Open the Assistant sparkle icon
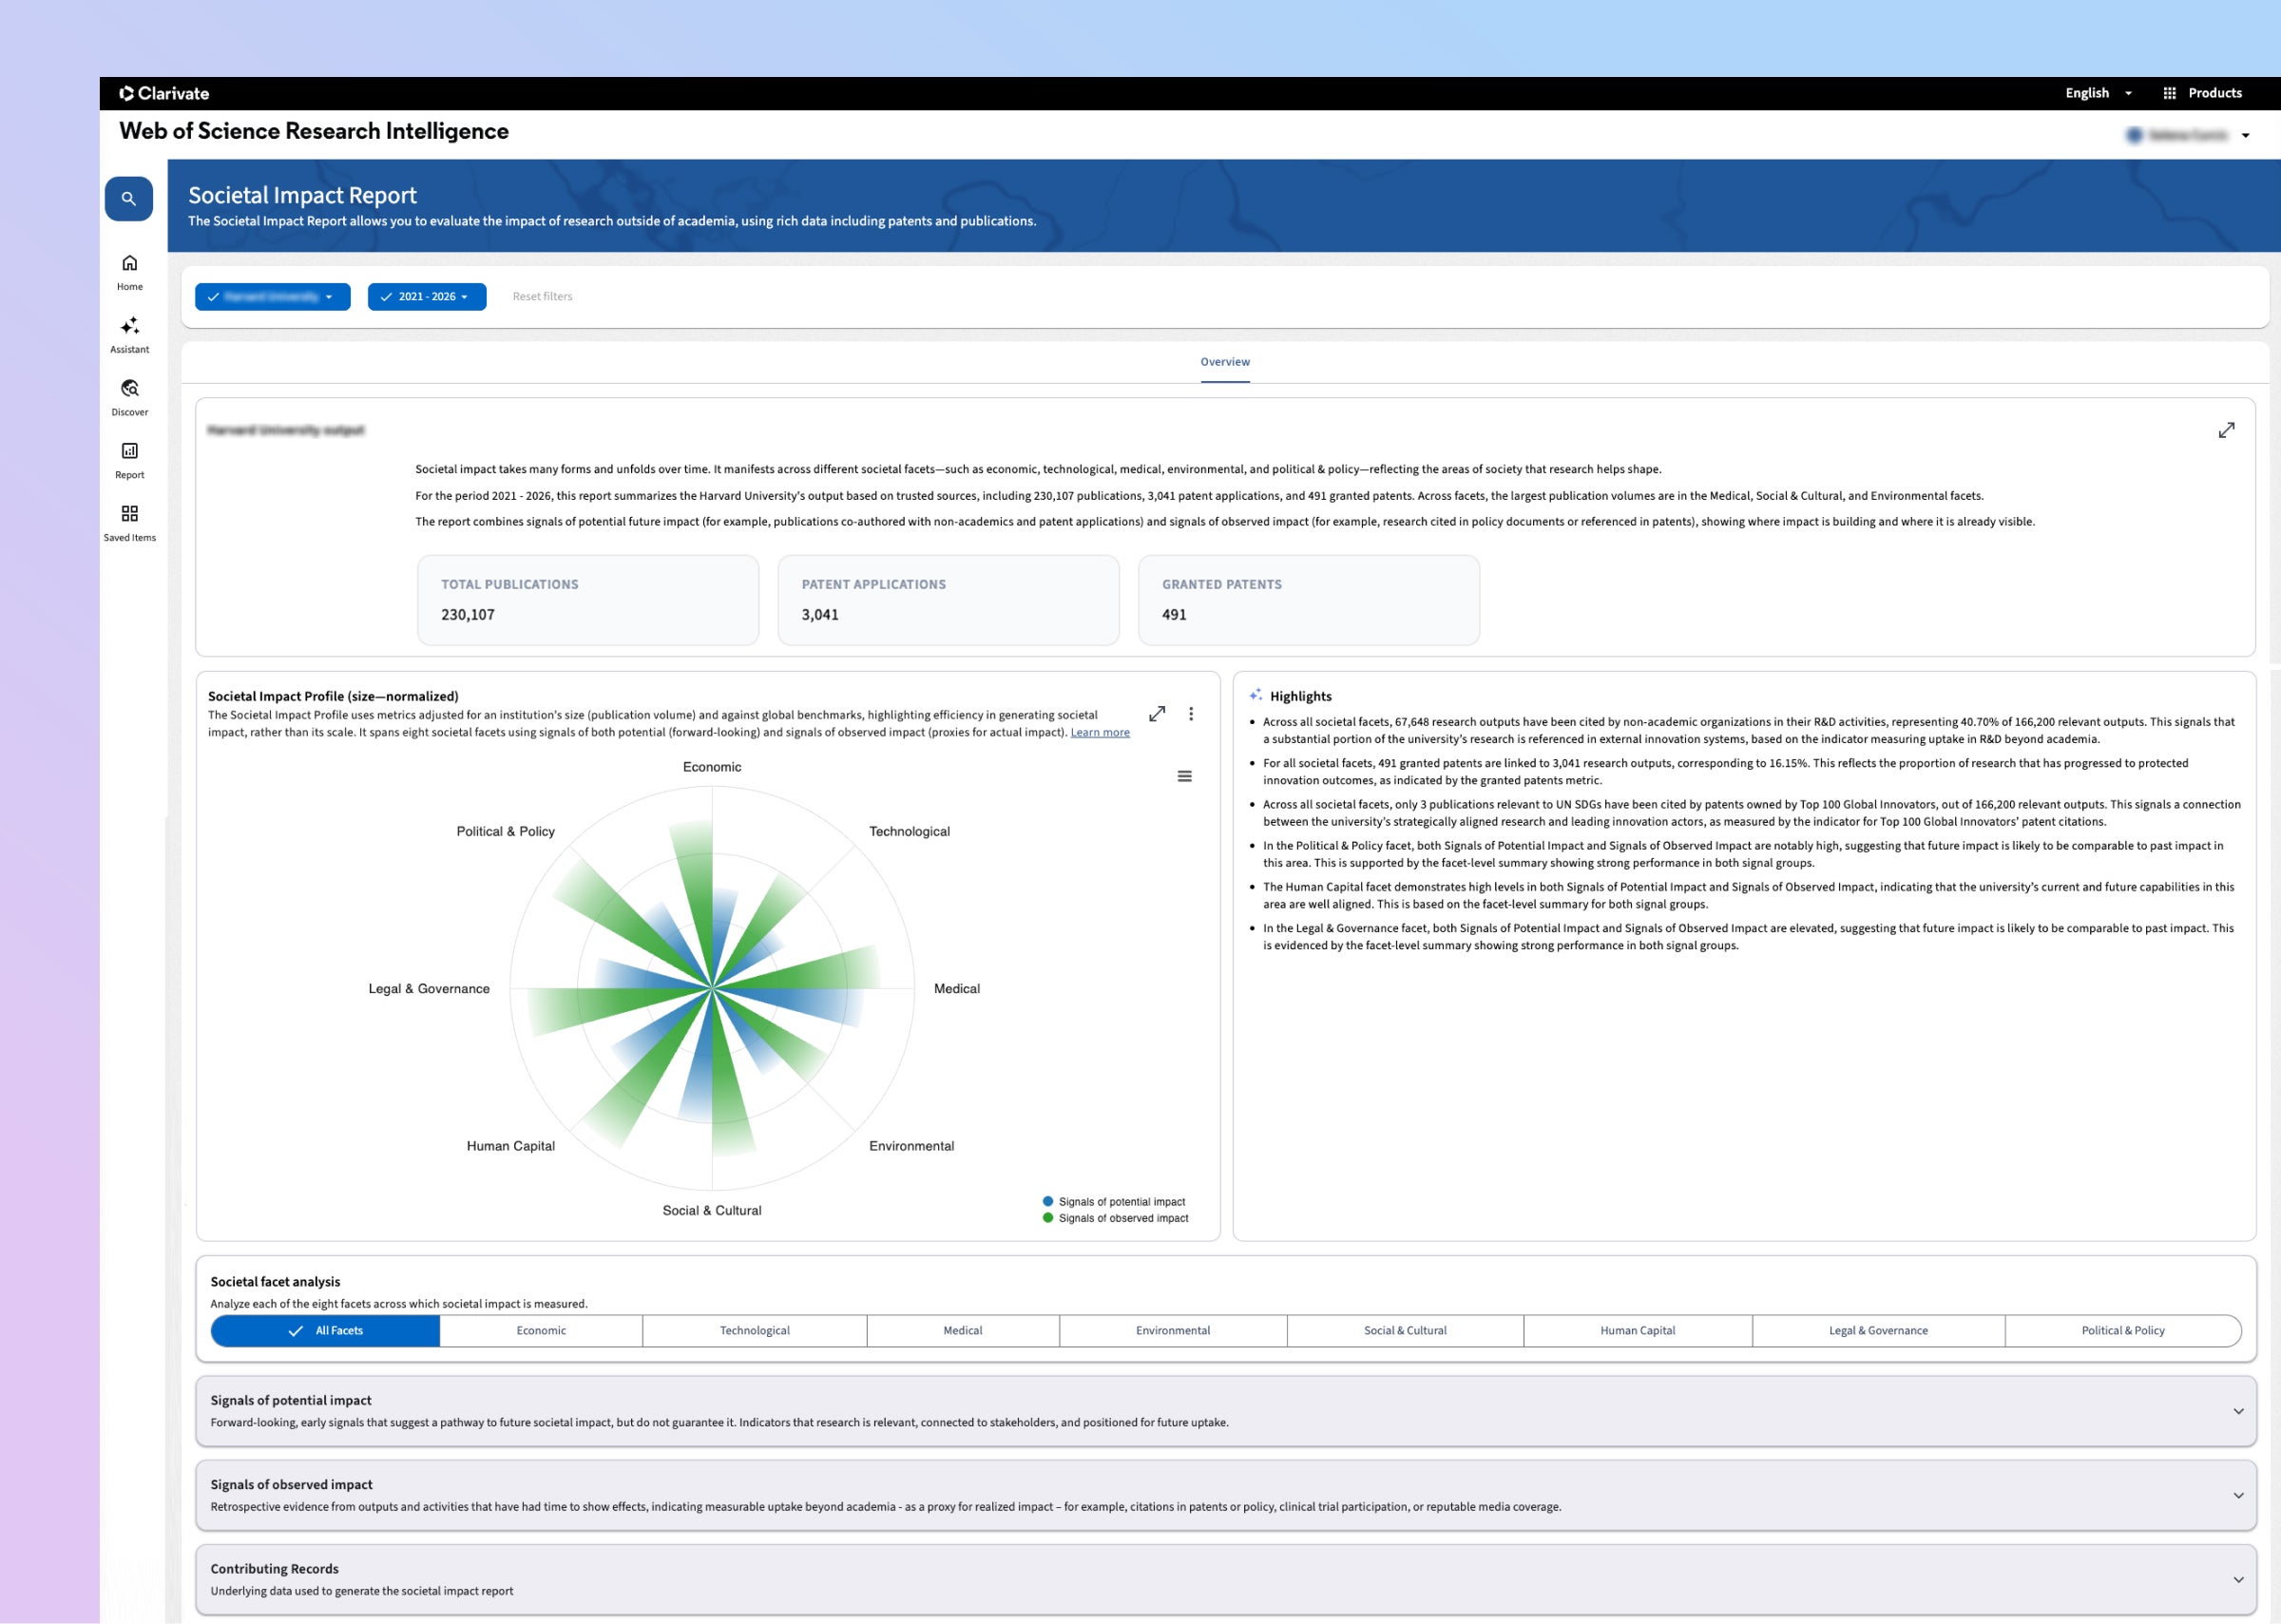 click(130, 327)
